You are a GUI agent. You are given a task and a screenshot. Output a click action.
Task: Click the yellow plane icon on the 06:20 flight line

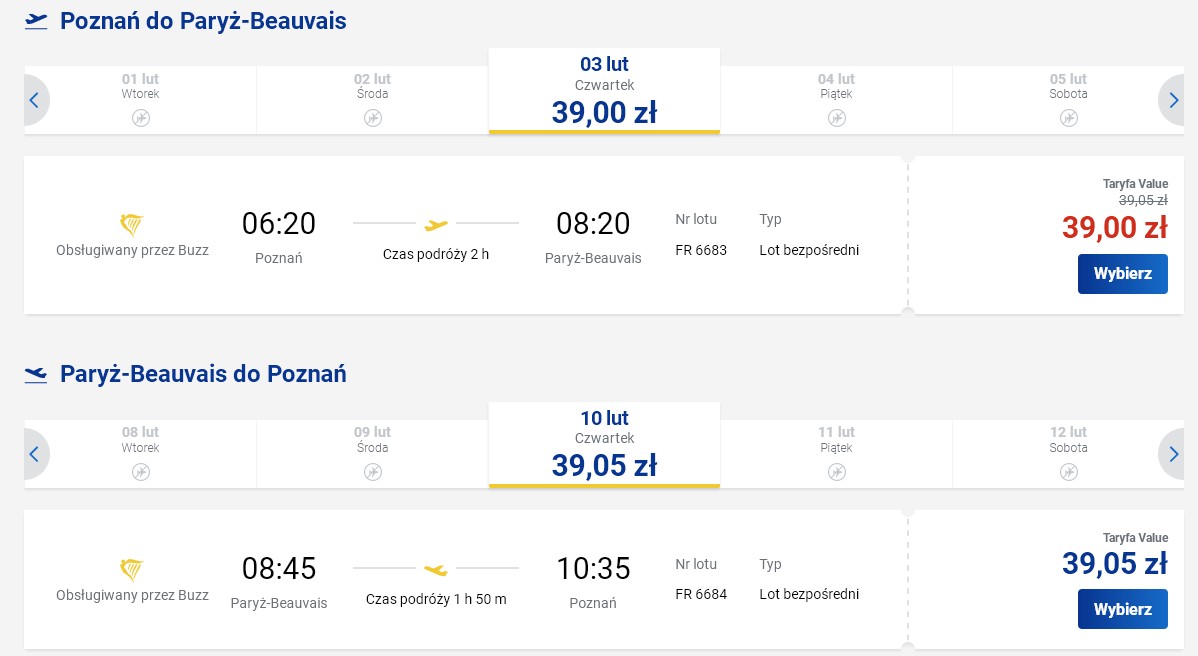435,225
